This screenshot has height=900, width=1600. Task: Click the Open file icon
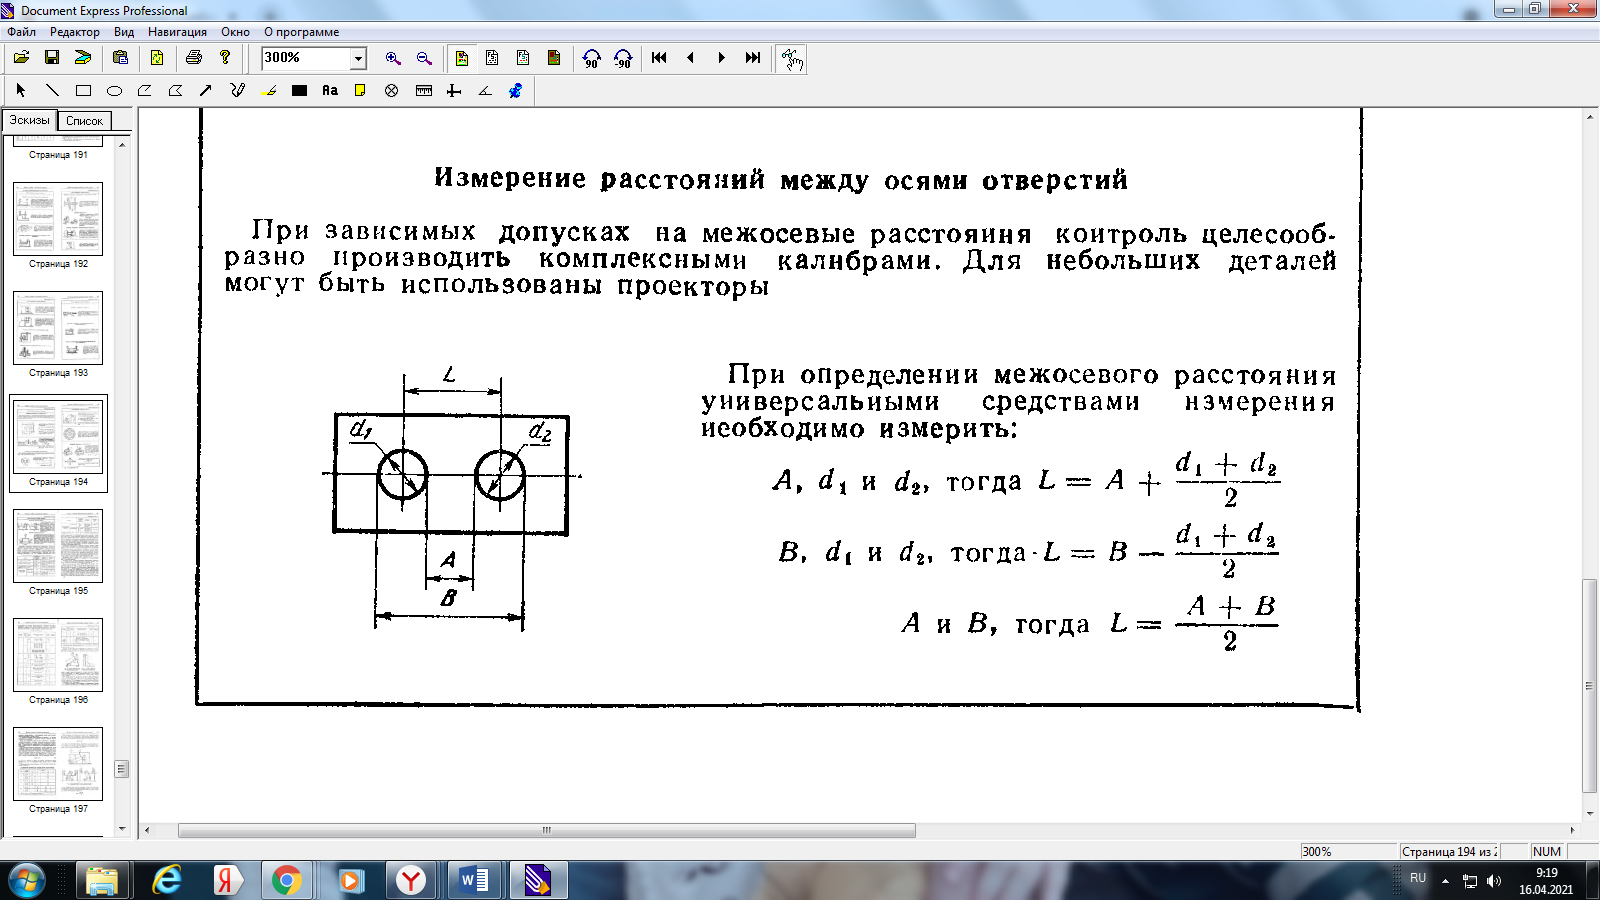tap(21, 58)
